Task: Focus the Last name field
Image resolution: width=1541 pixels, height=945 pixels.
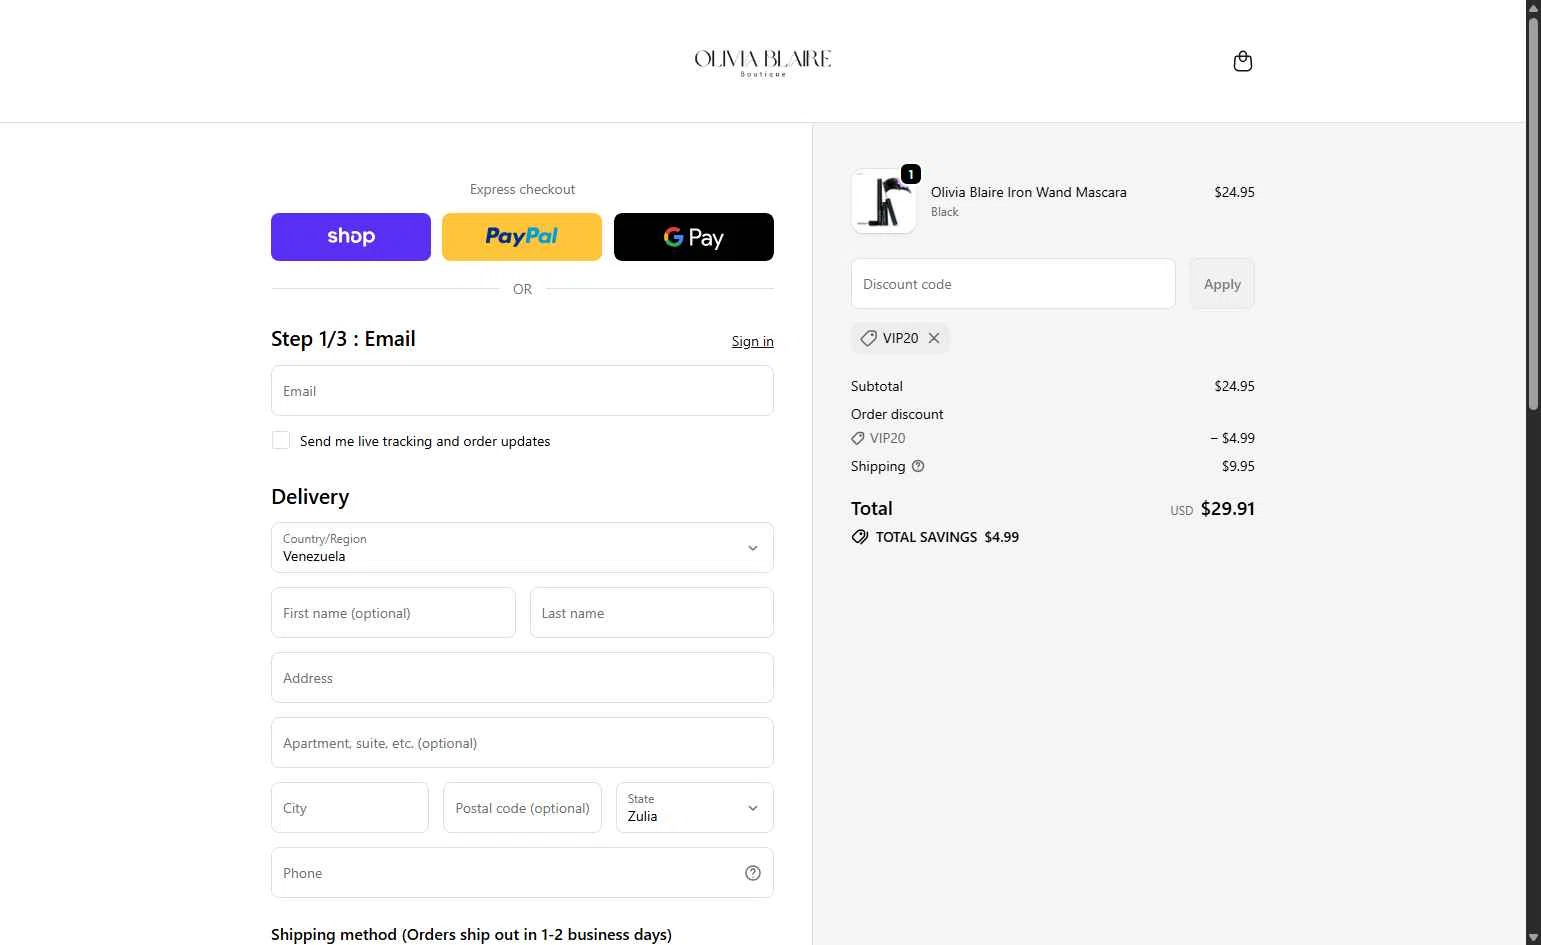Action: [652, 613]
